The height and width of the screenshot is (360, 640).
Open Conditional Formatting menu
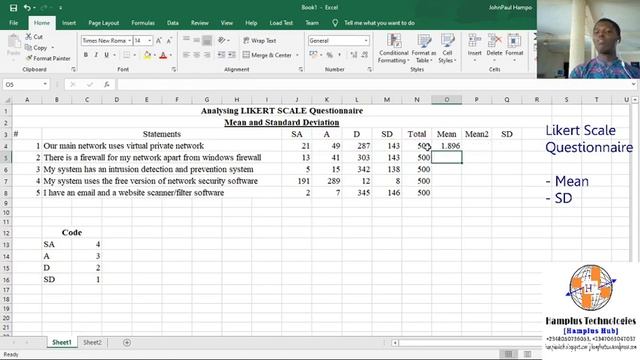(393, 48)
